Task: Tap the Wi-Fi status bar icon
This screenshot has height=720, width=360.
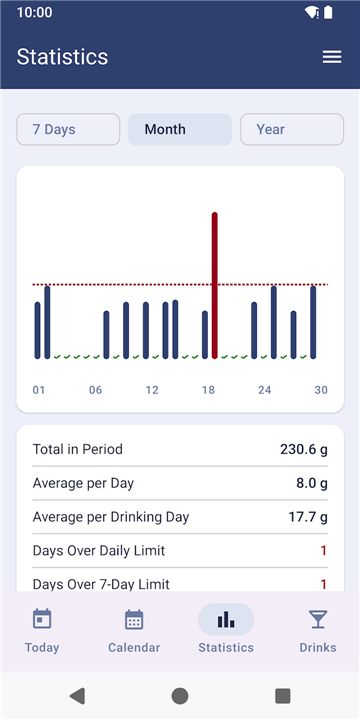Action: click(x=312, y=12)
